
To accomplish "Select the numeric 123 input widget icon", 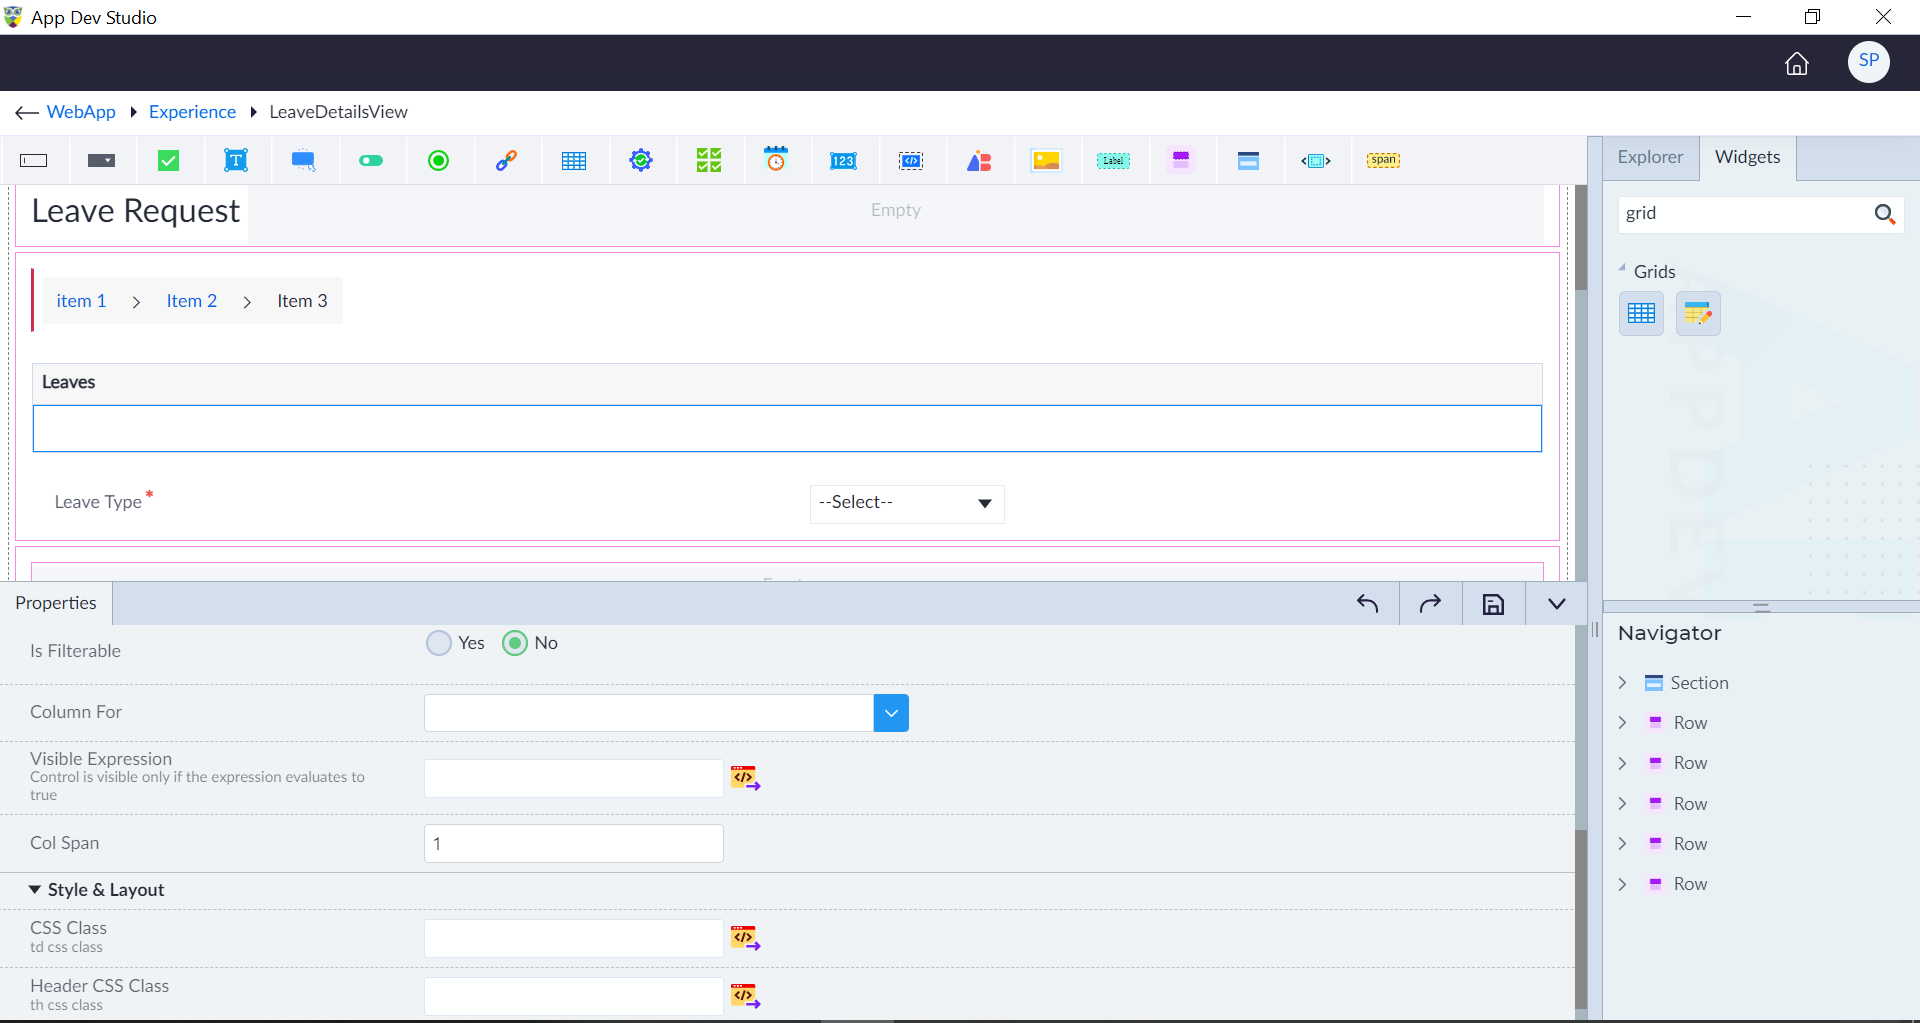I will coord(843,161).
